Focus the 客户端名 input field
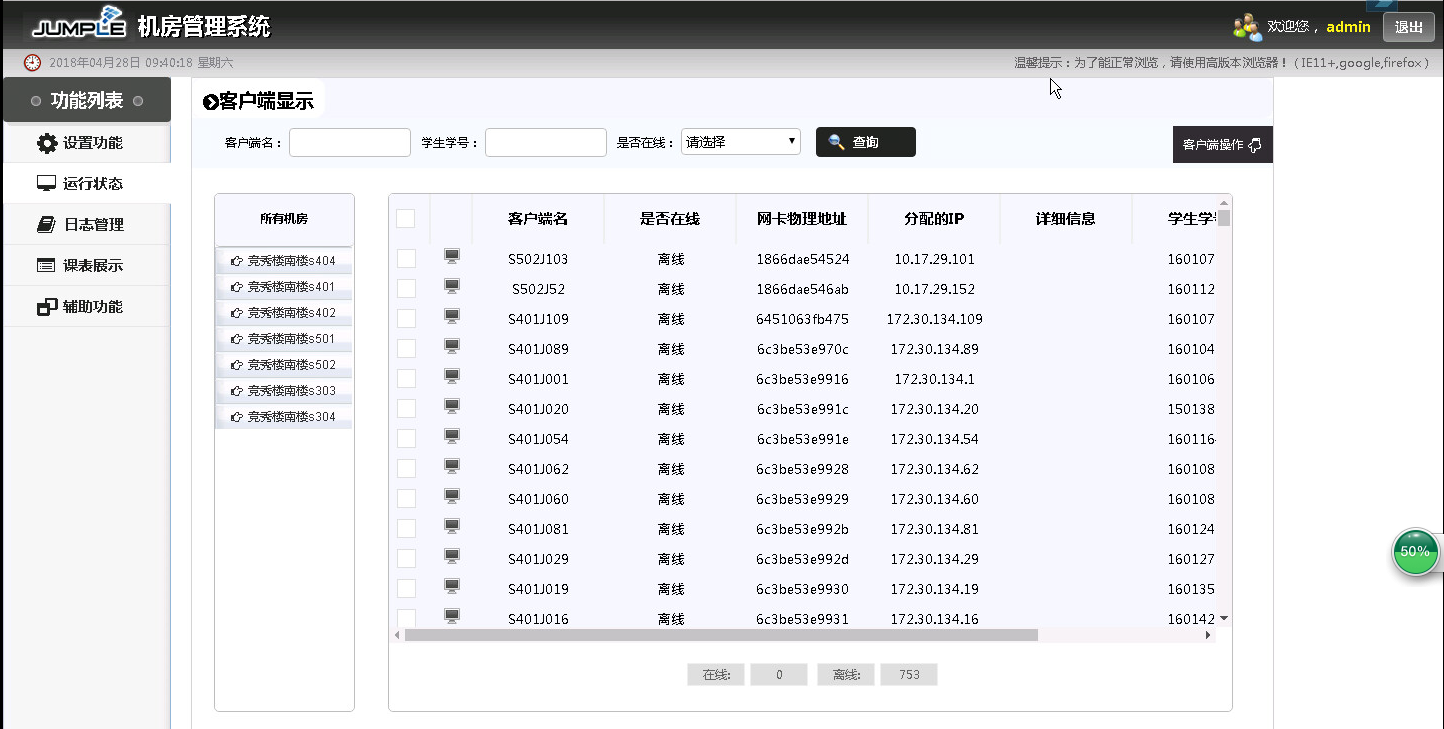Screen dimensions: 1444x729 coord(350,142)
